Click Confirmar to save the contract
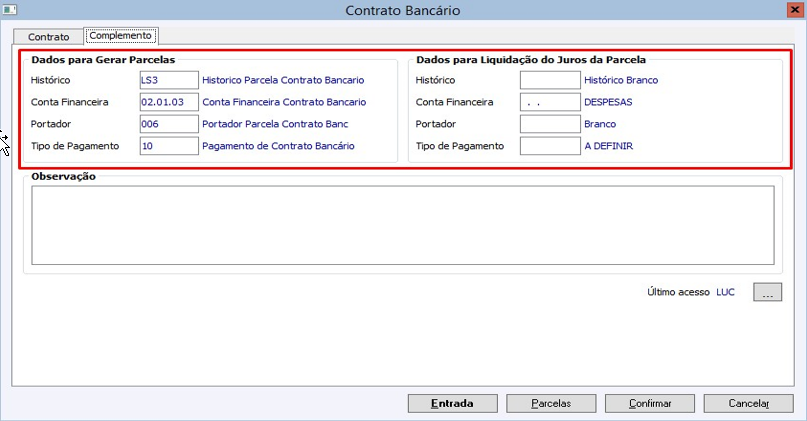The width and height of the screenshot is (807, 421). 650,404
